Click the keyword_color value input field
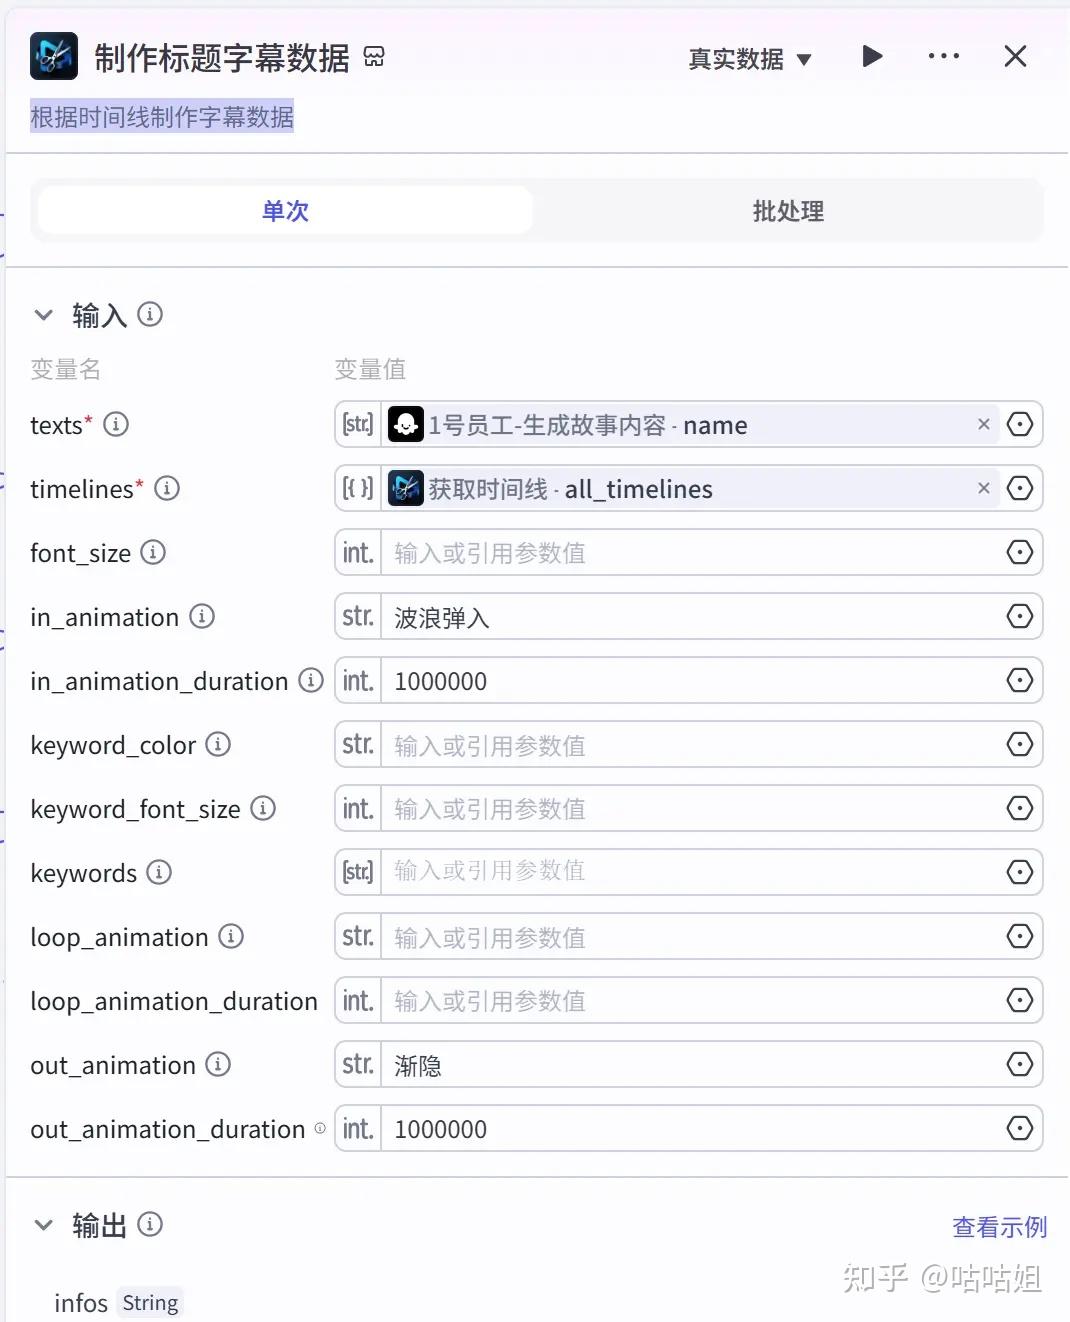 [690, 745]
